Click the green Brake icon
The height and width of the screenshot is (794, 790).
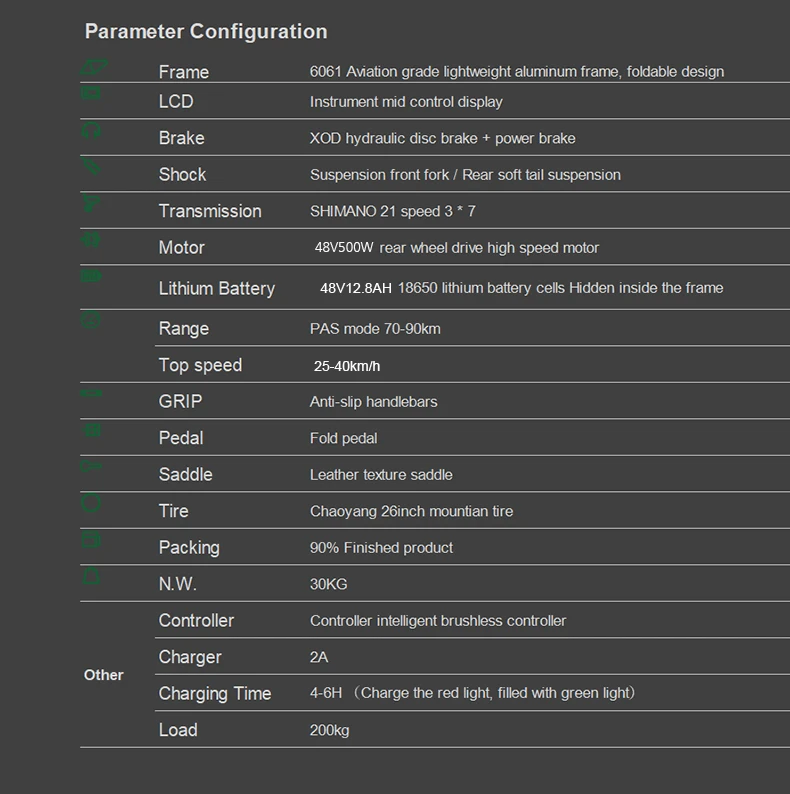point(92,130)
